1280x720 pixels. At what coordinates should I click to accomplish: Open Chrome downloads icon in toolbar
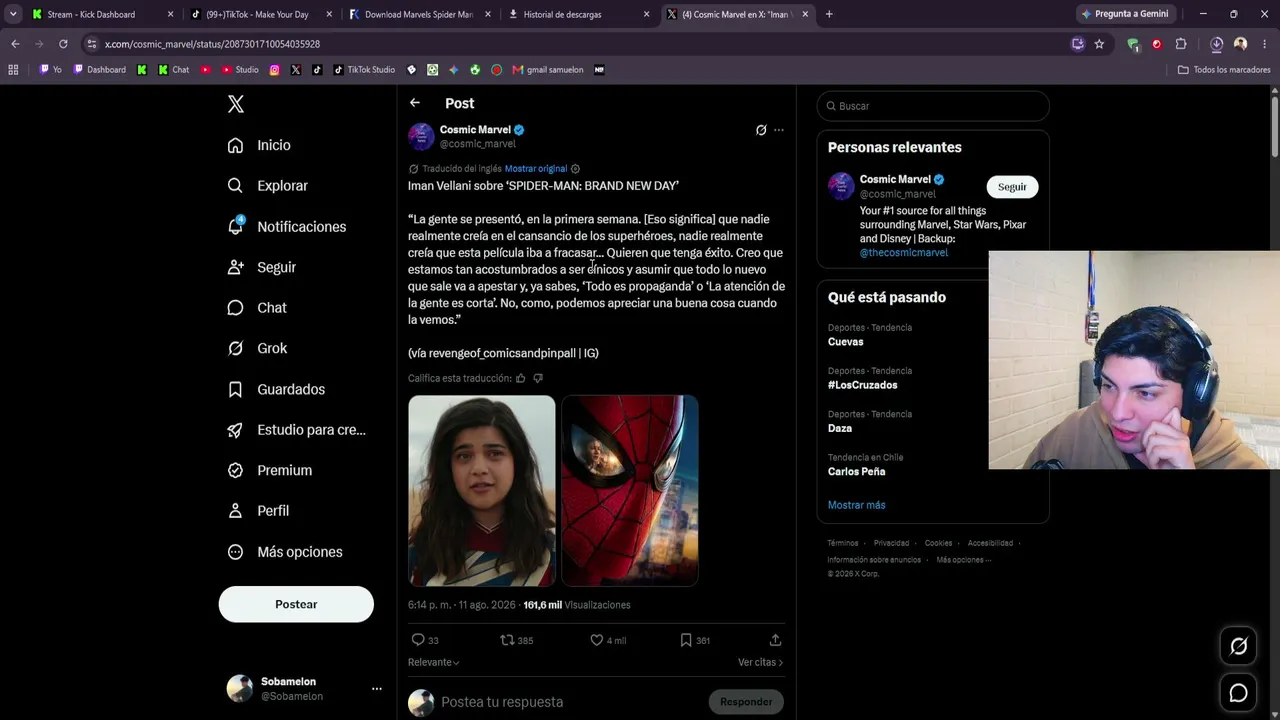tap(1216, 44)
